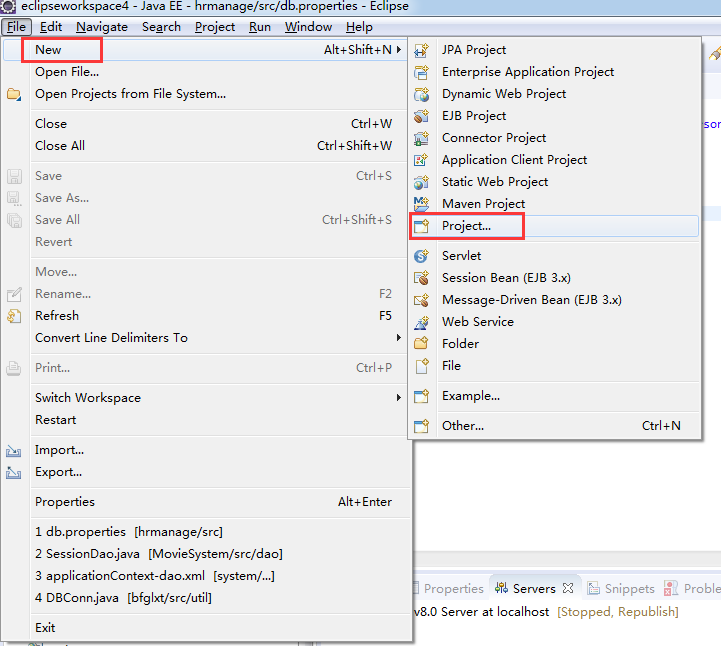721x646 pixels.
Task: Click the Open Projects folder icon
Action: click(14, 95)
